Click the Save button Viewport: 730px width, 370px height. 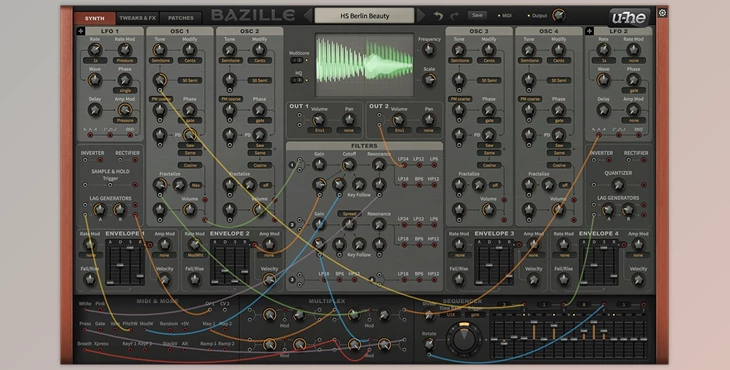coord(477,15)
